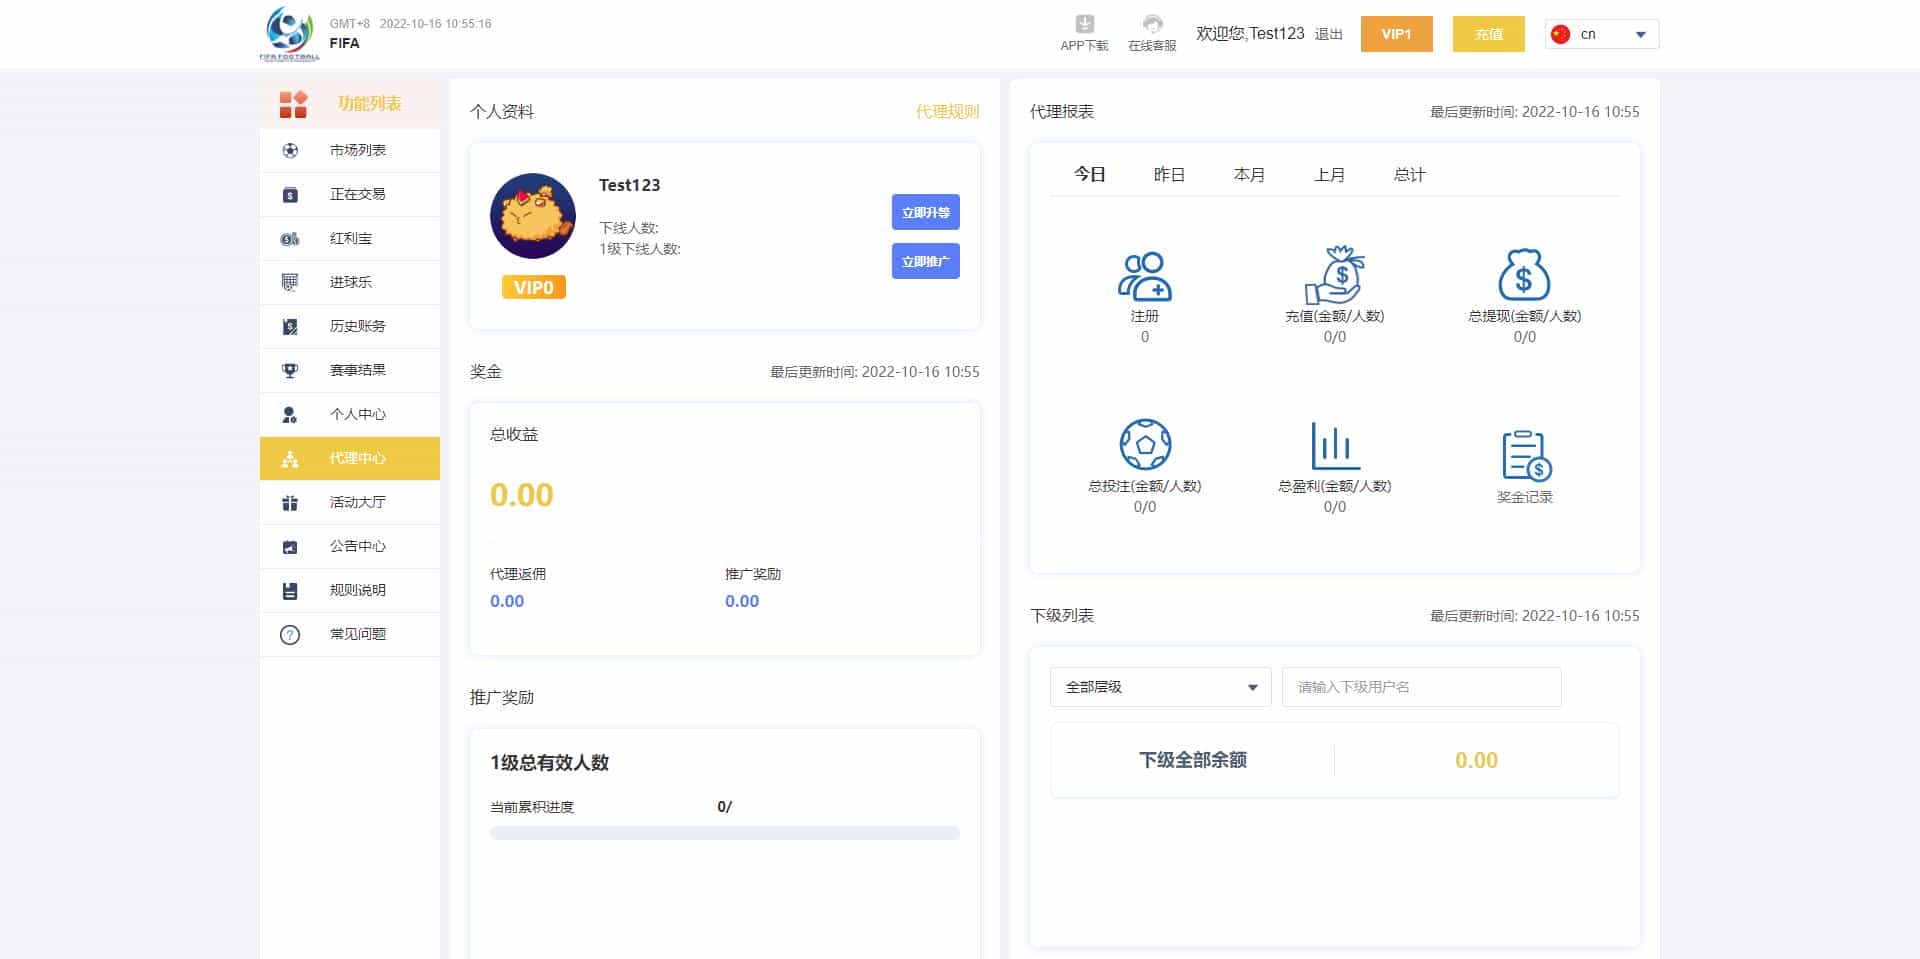1920x959 pixels.
Task: Click the coin icon beside 红利宝
Action: click(x=290, y=238)
